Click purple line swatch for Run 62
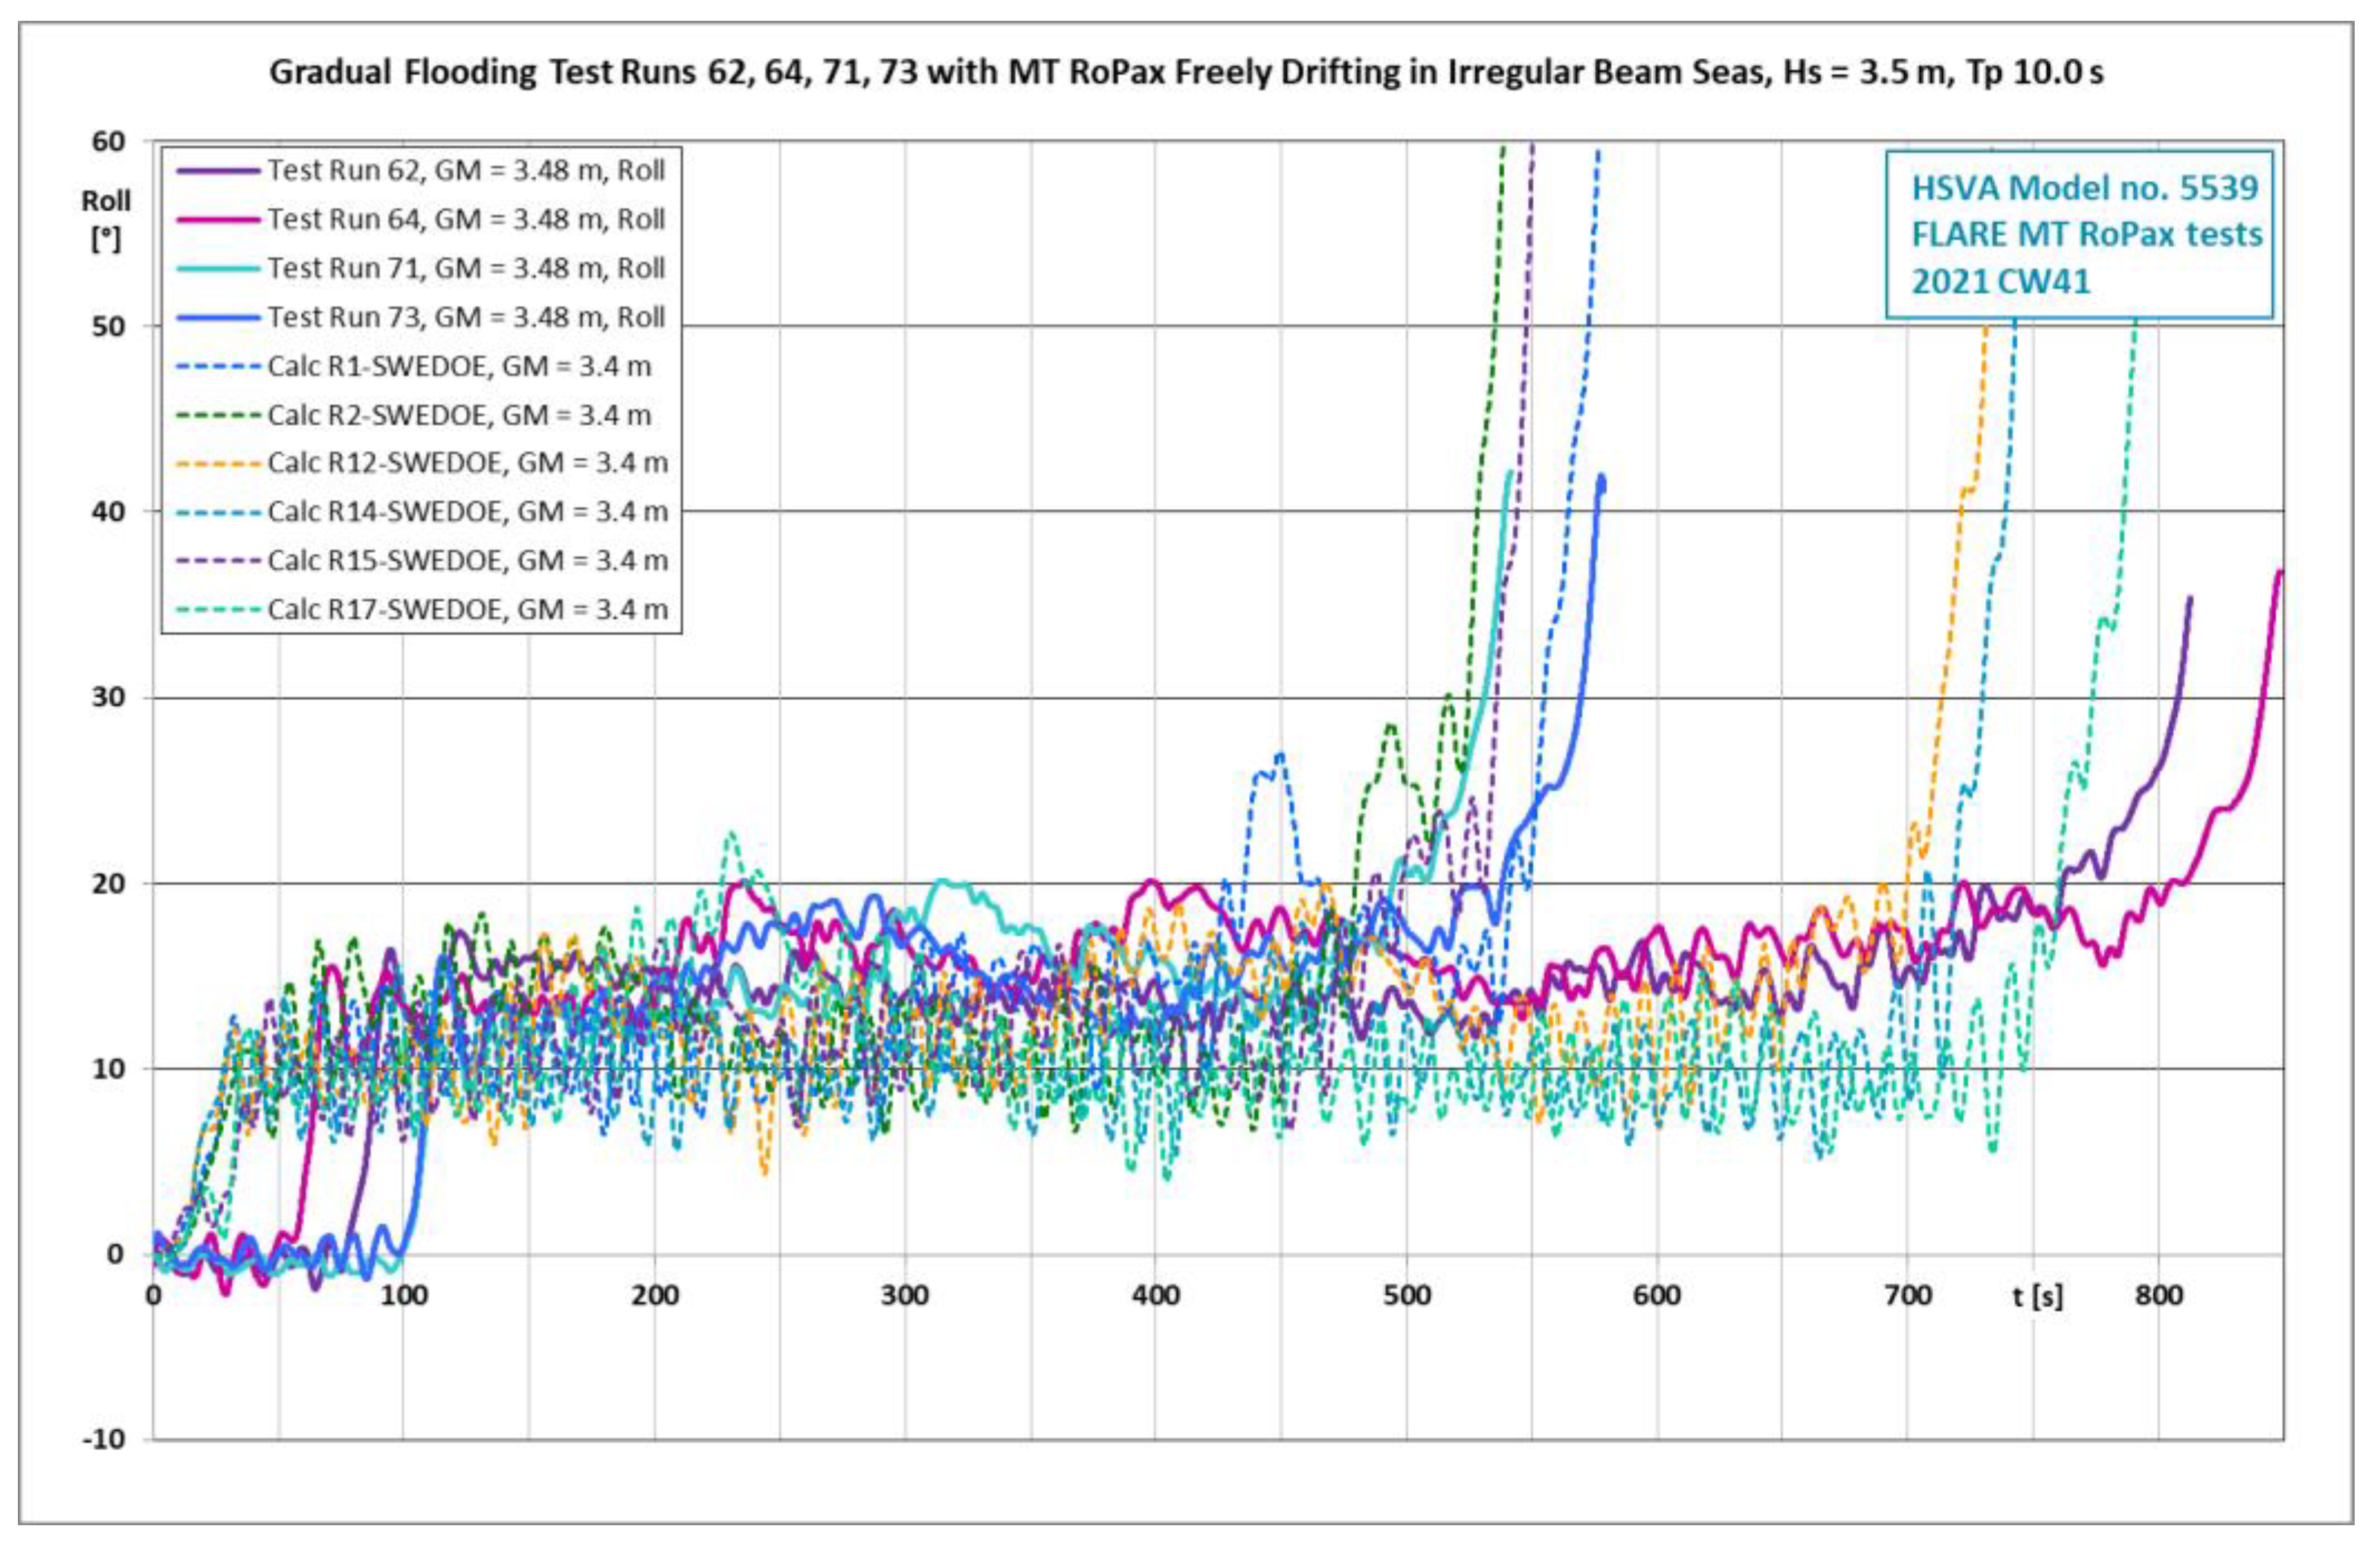This screenshot has height=1549, width=2380. (x=218, y=171)
